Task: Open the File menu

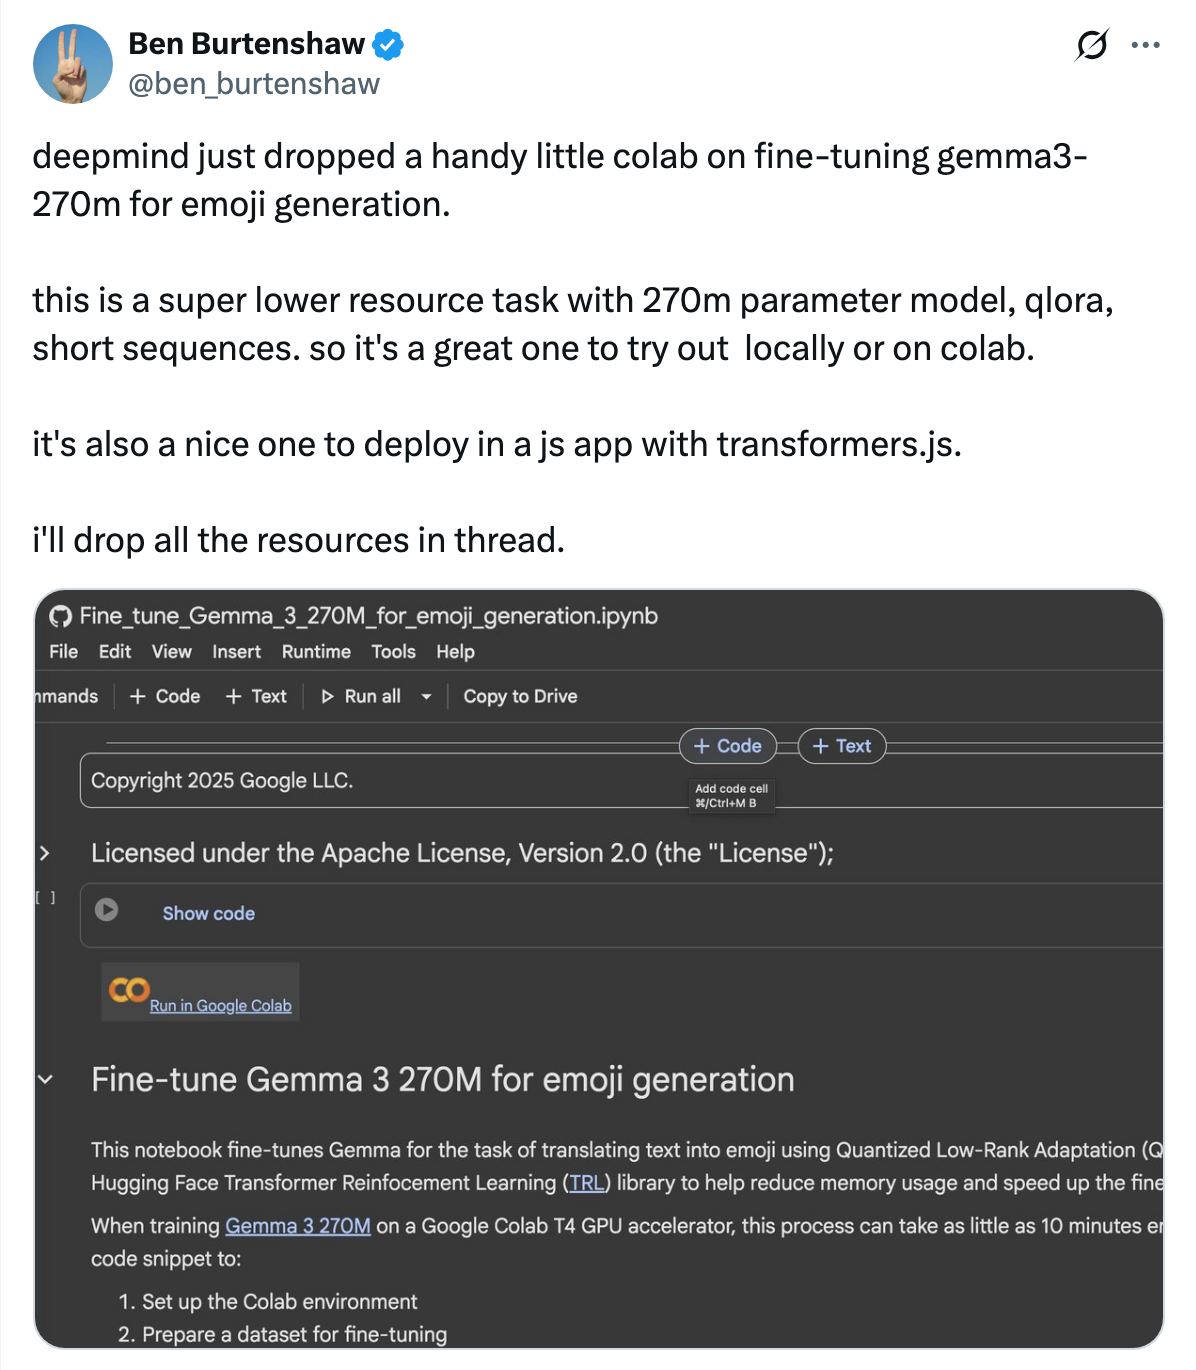Action: point(63,652)
